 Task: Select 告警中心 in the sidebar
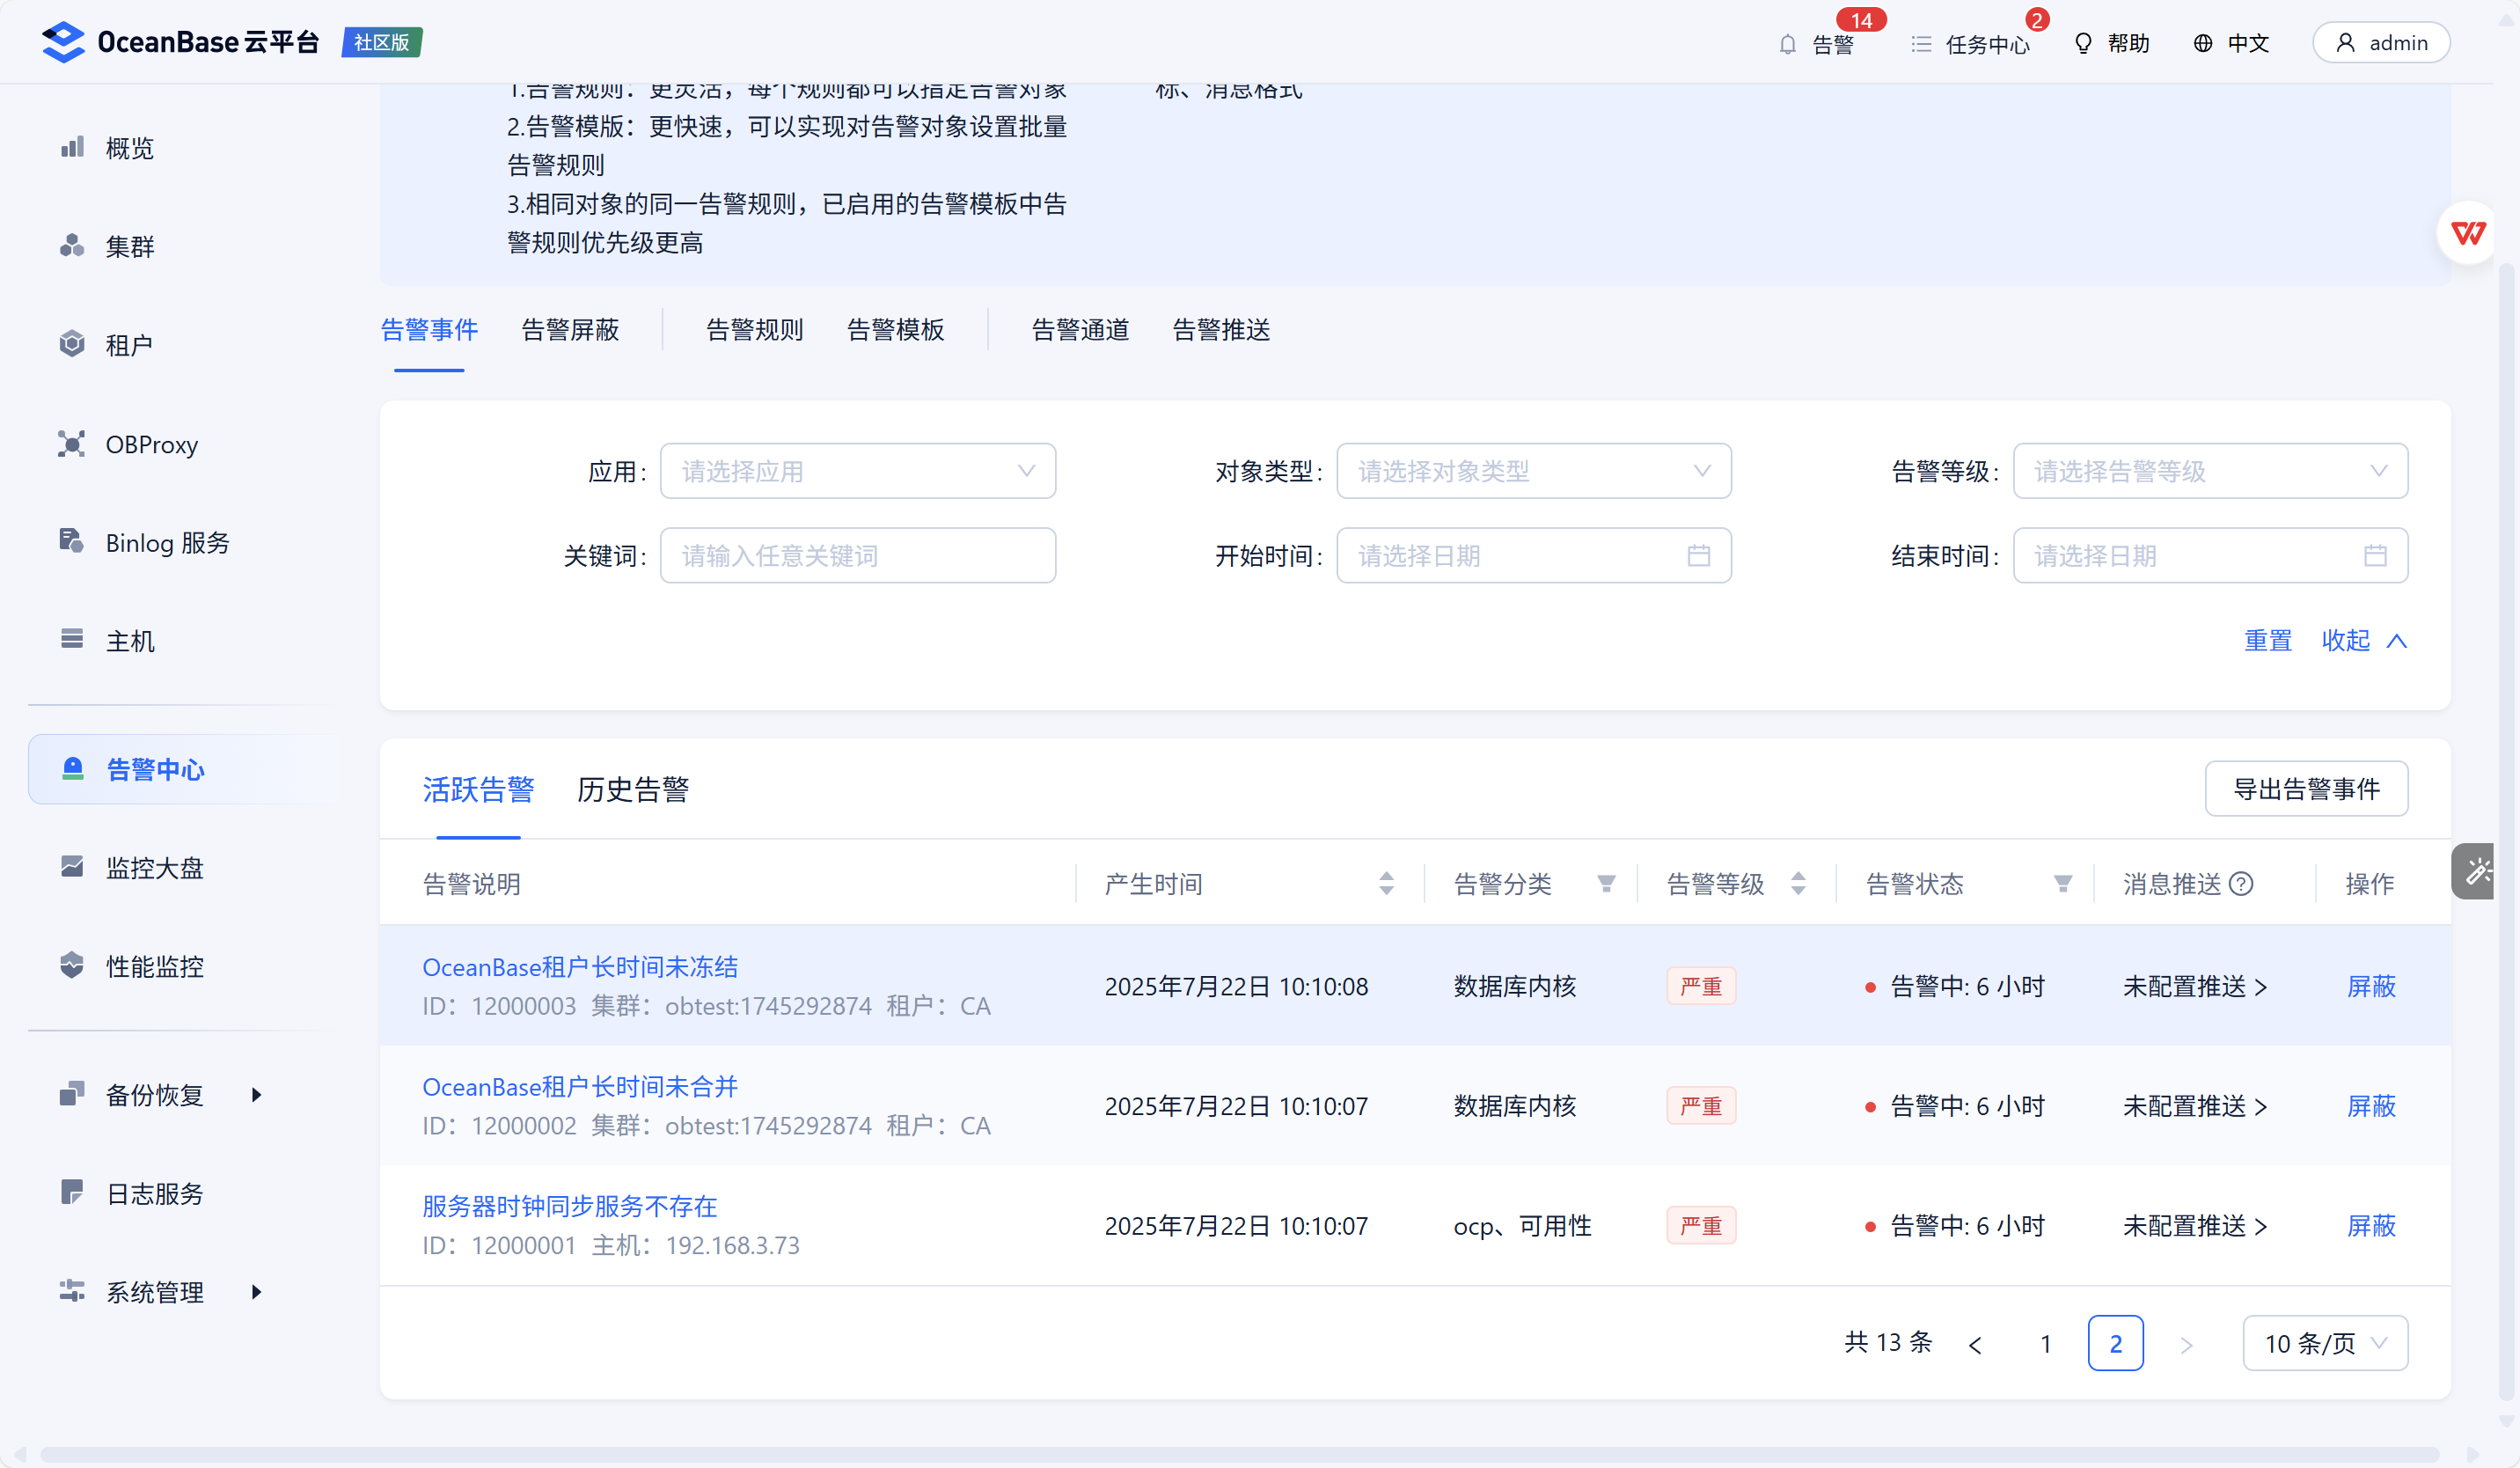(180, 769)
